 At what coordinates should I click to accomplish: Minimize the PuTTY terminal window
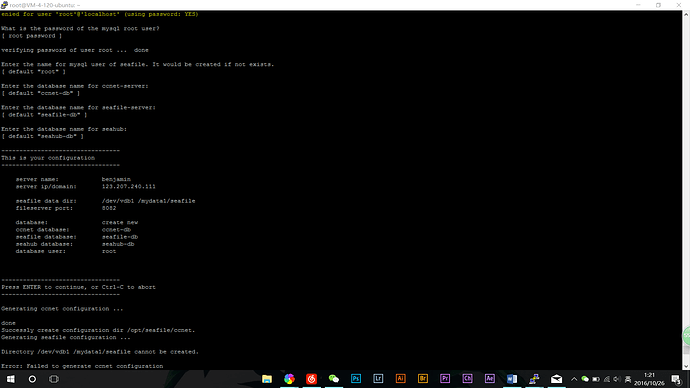(638, 5)
